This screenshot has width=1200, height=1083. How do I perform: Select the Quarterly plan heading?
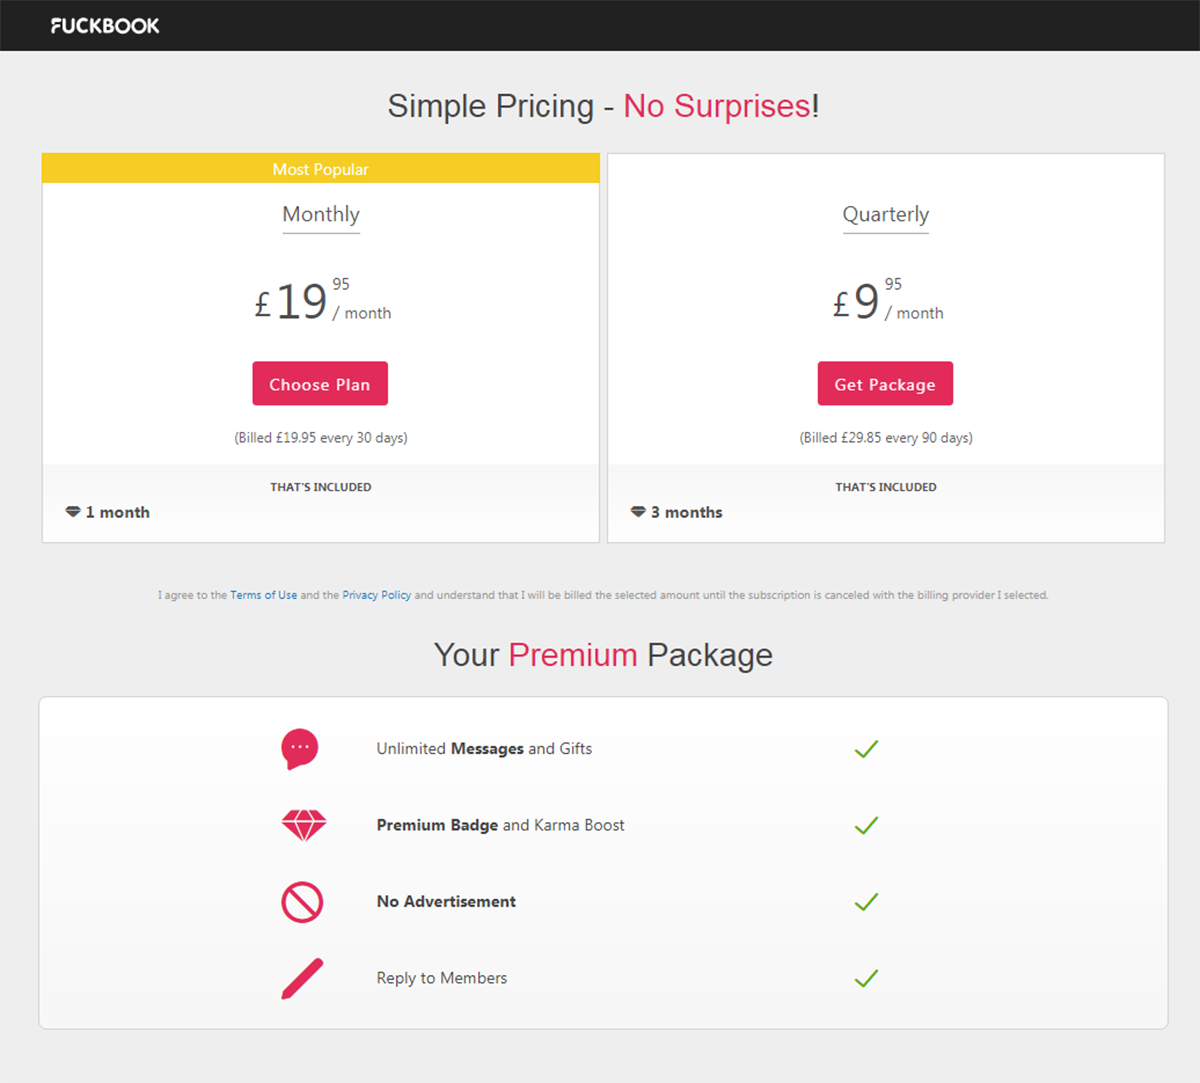tap(886, 214)
